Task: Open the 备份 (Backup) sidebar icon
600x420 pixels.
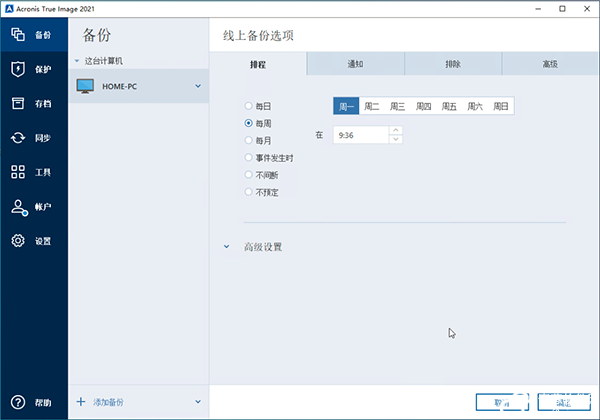Action: [18, 35]
